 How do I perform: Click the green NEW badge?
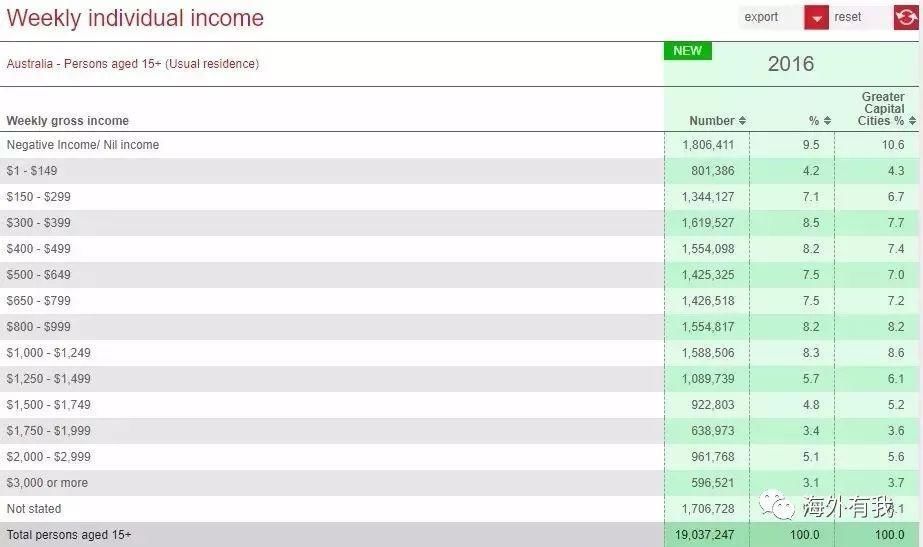tap(688, 51)
